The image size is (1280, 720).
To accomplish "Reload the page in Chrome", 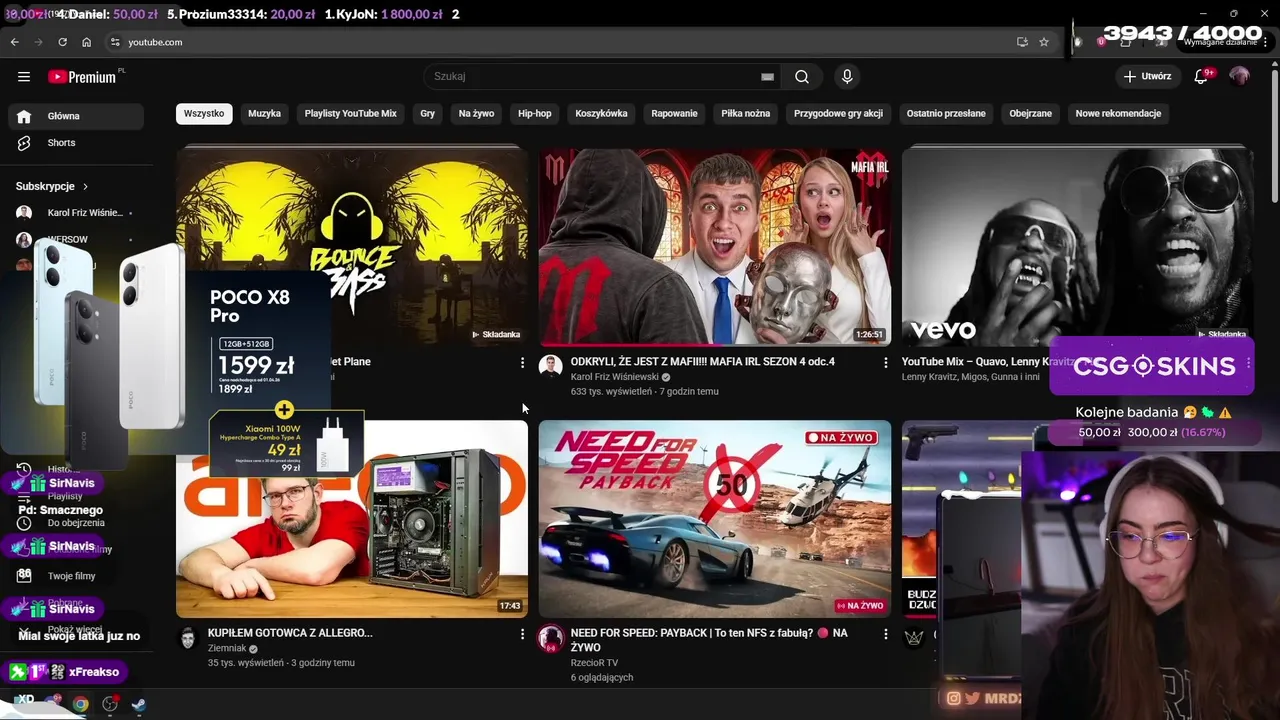I will (62, 42).
